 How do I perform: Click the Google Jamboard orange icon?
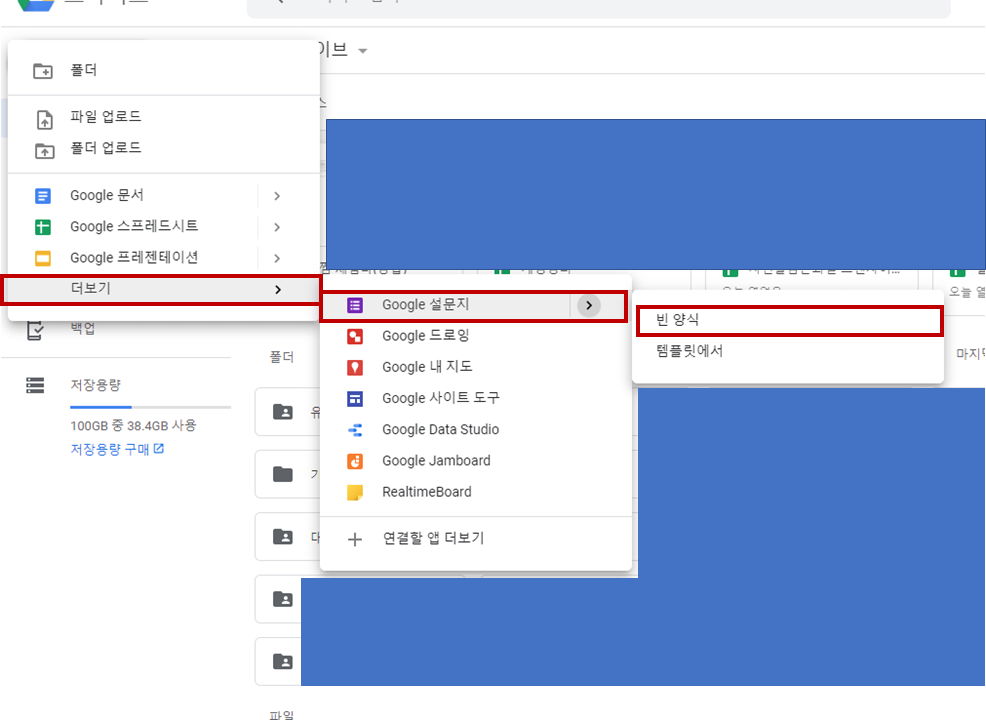[355, 462]
